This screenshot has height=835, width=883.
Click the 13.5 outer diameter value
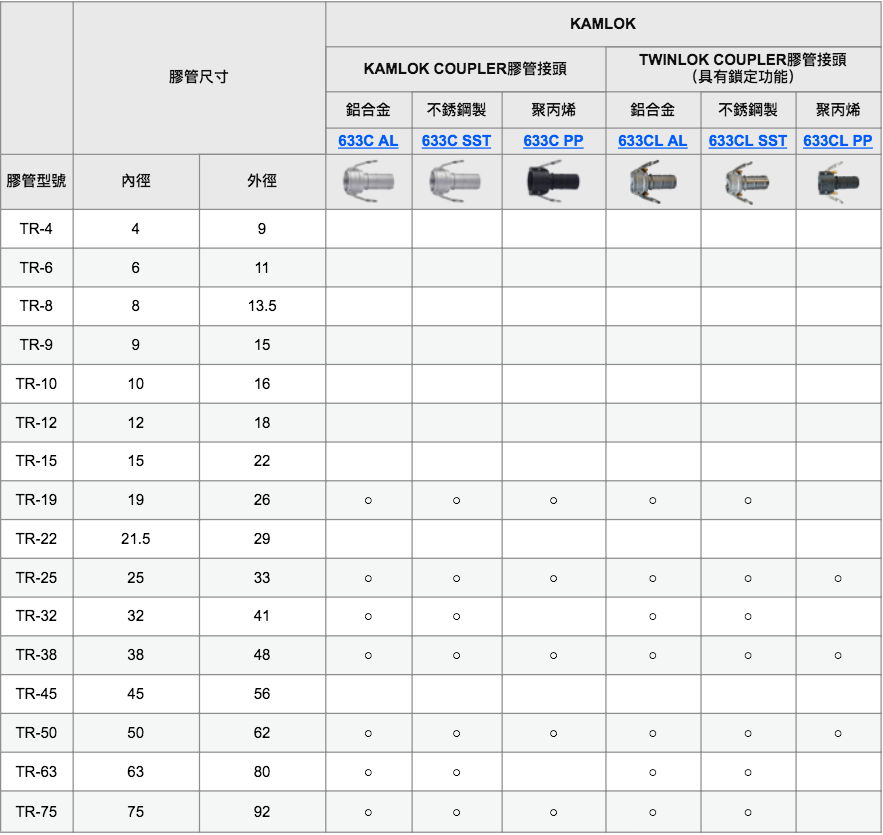[262, 306]
